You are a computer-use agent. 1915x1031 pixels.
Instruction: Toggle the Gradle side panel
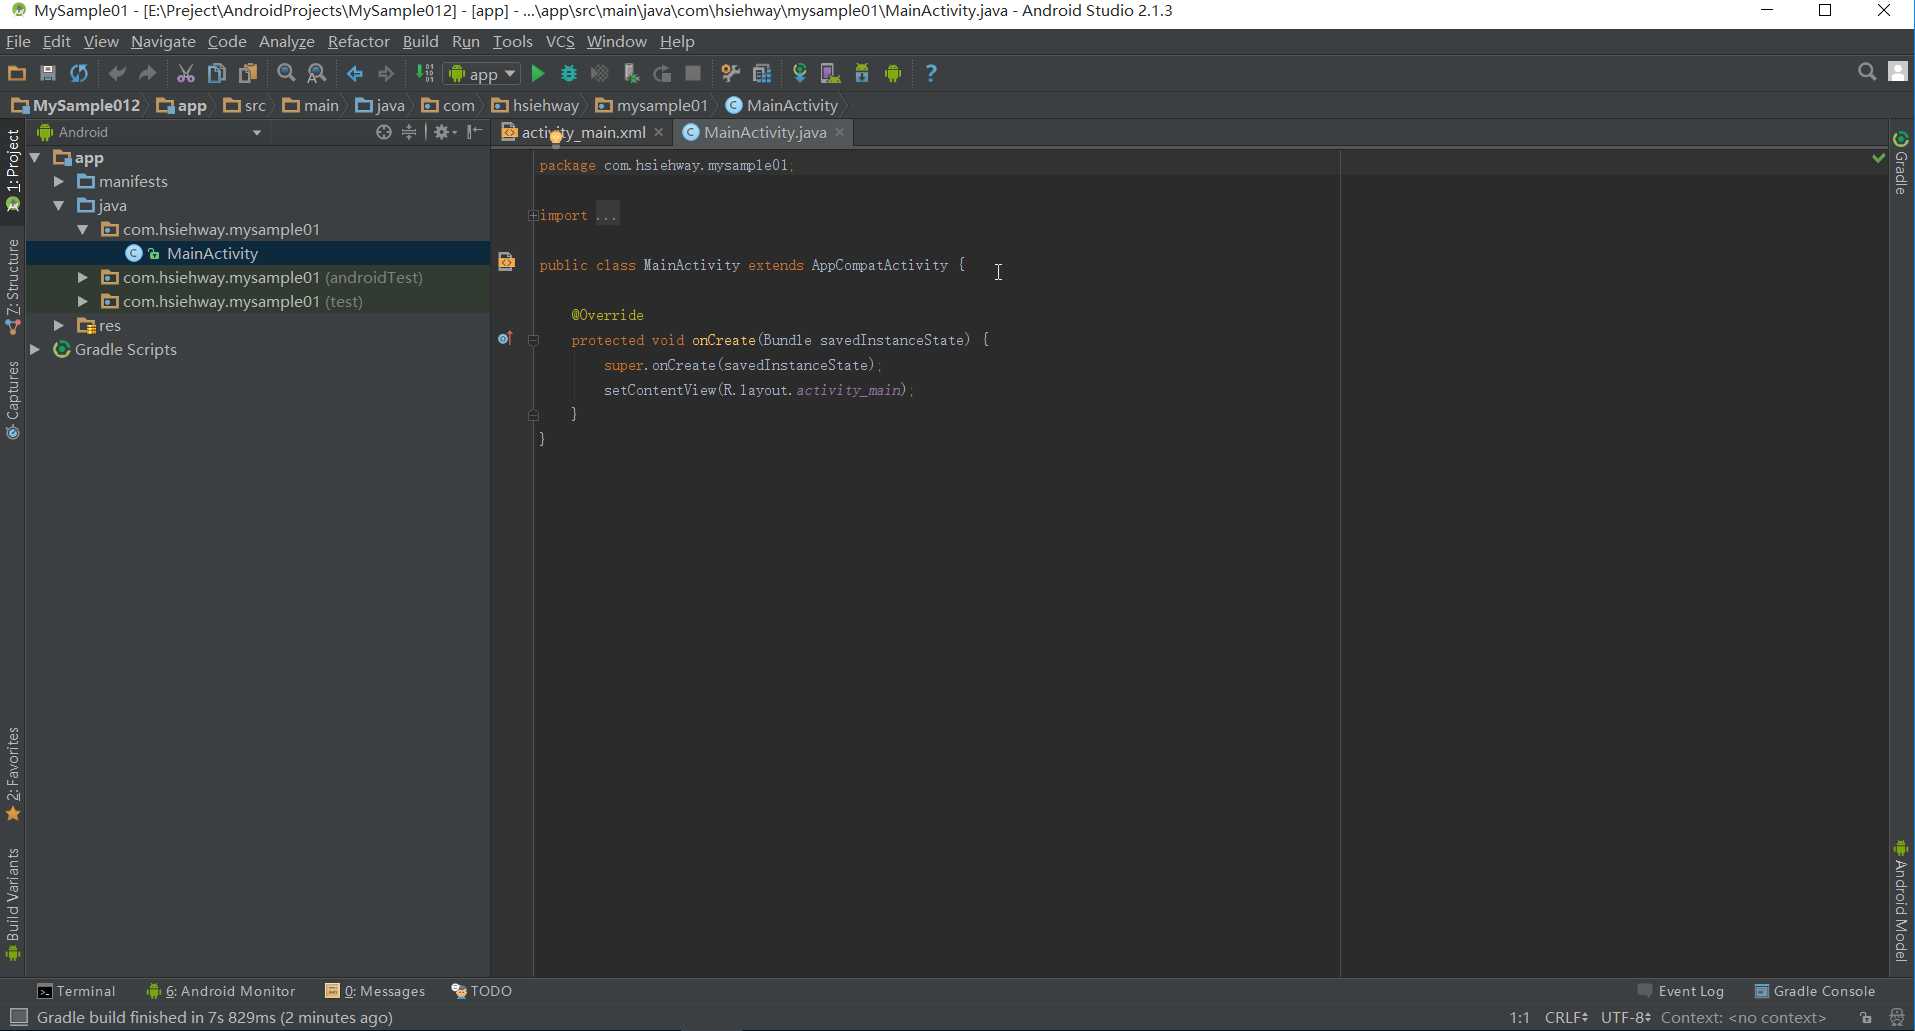[x=1901, y=163]
